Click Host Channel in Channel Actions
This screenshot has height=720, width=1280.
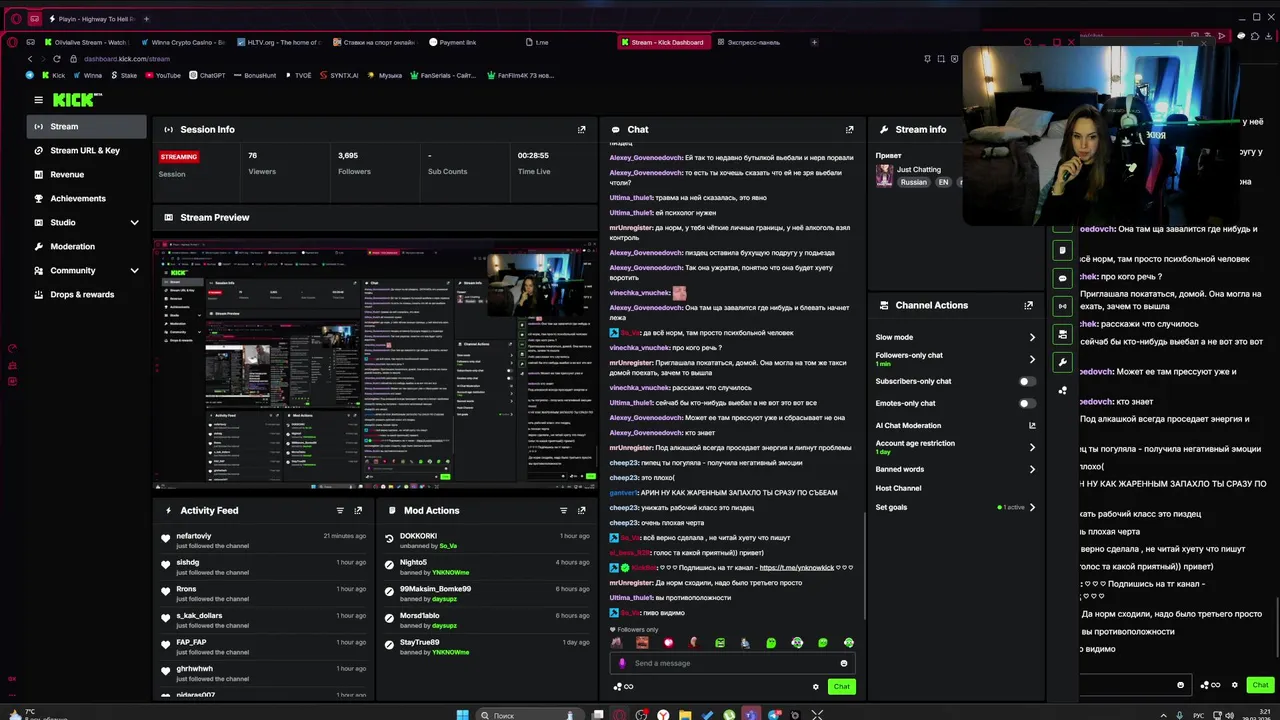tap(898, 488)
